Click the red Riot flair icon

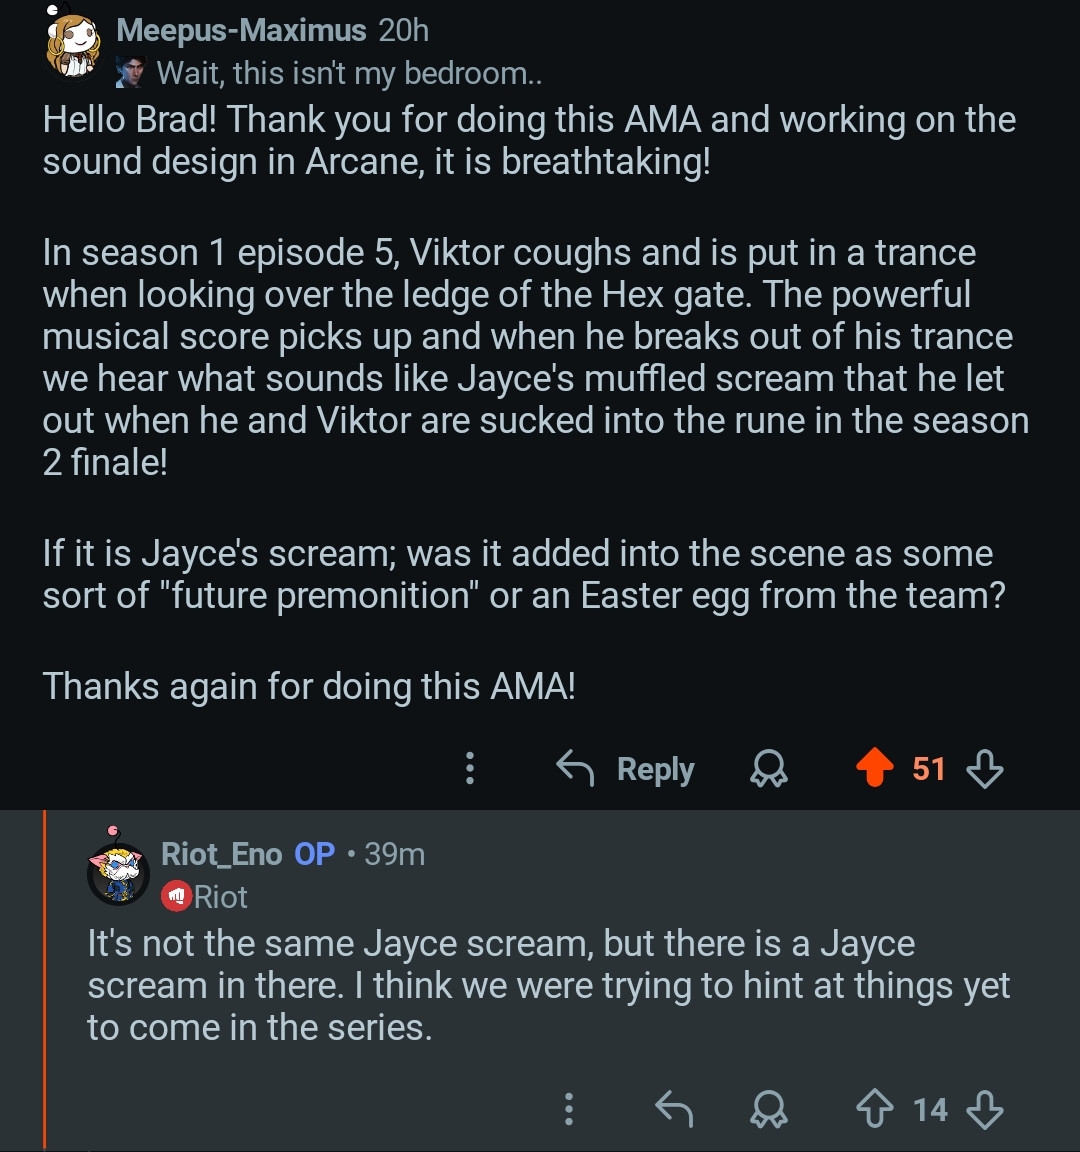coord(176,897)
